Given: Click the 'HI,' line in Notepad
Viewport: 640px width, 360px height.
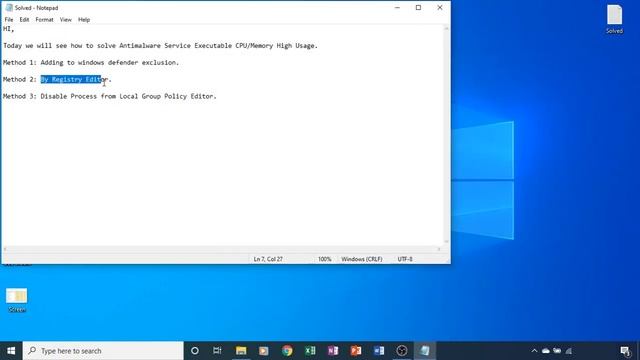Looking at the screenshot, I should point(9,29).
